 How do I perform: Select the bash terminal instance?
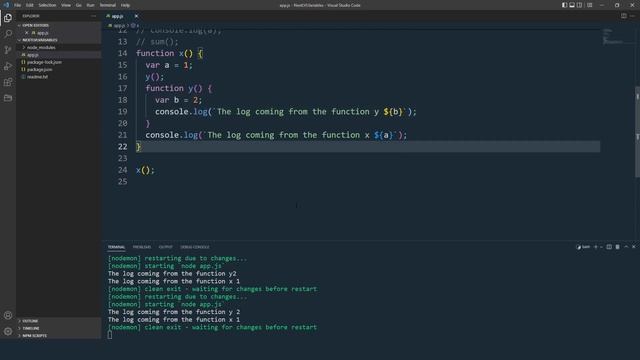pos(583,247)
